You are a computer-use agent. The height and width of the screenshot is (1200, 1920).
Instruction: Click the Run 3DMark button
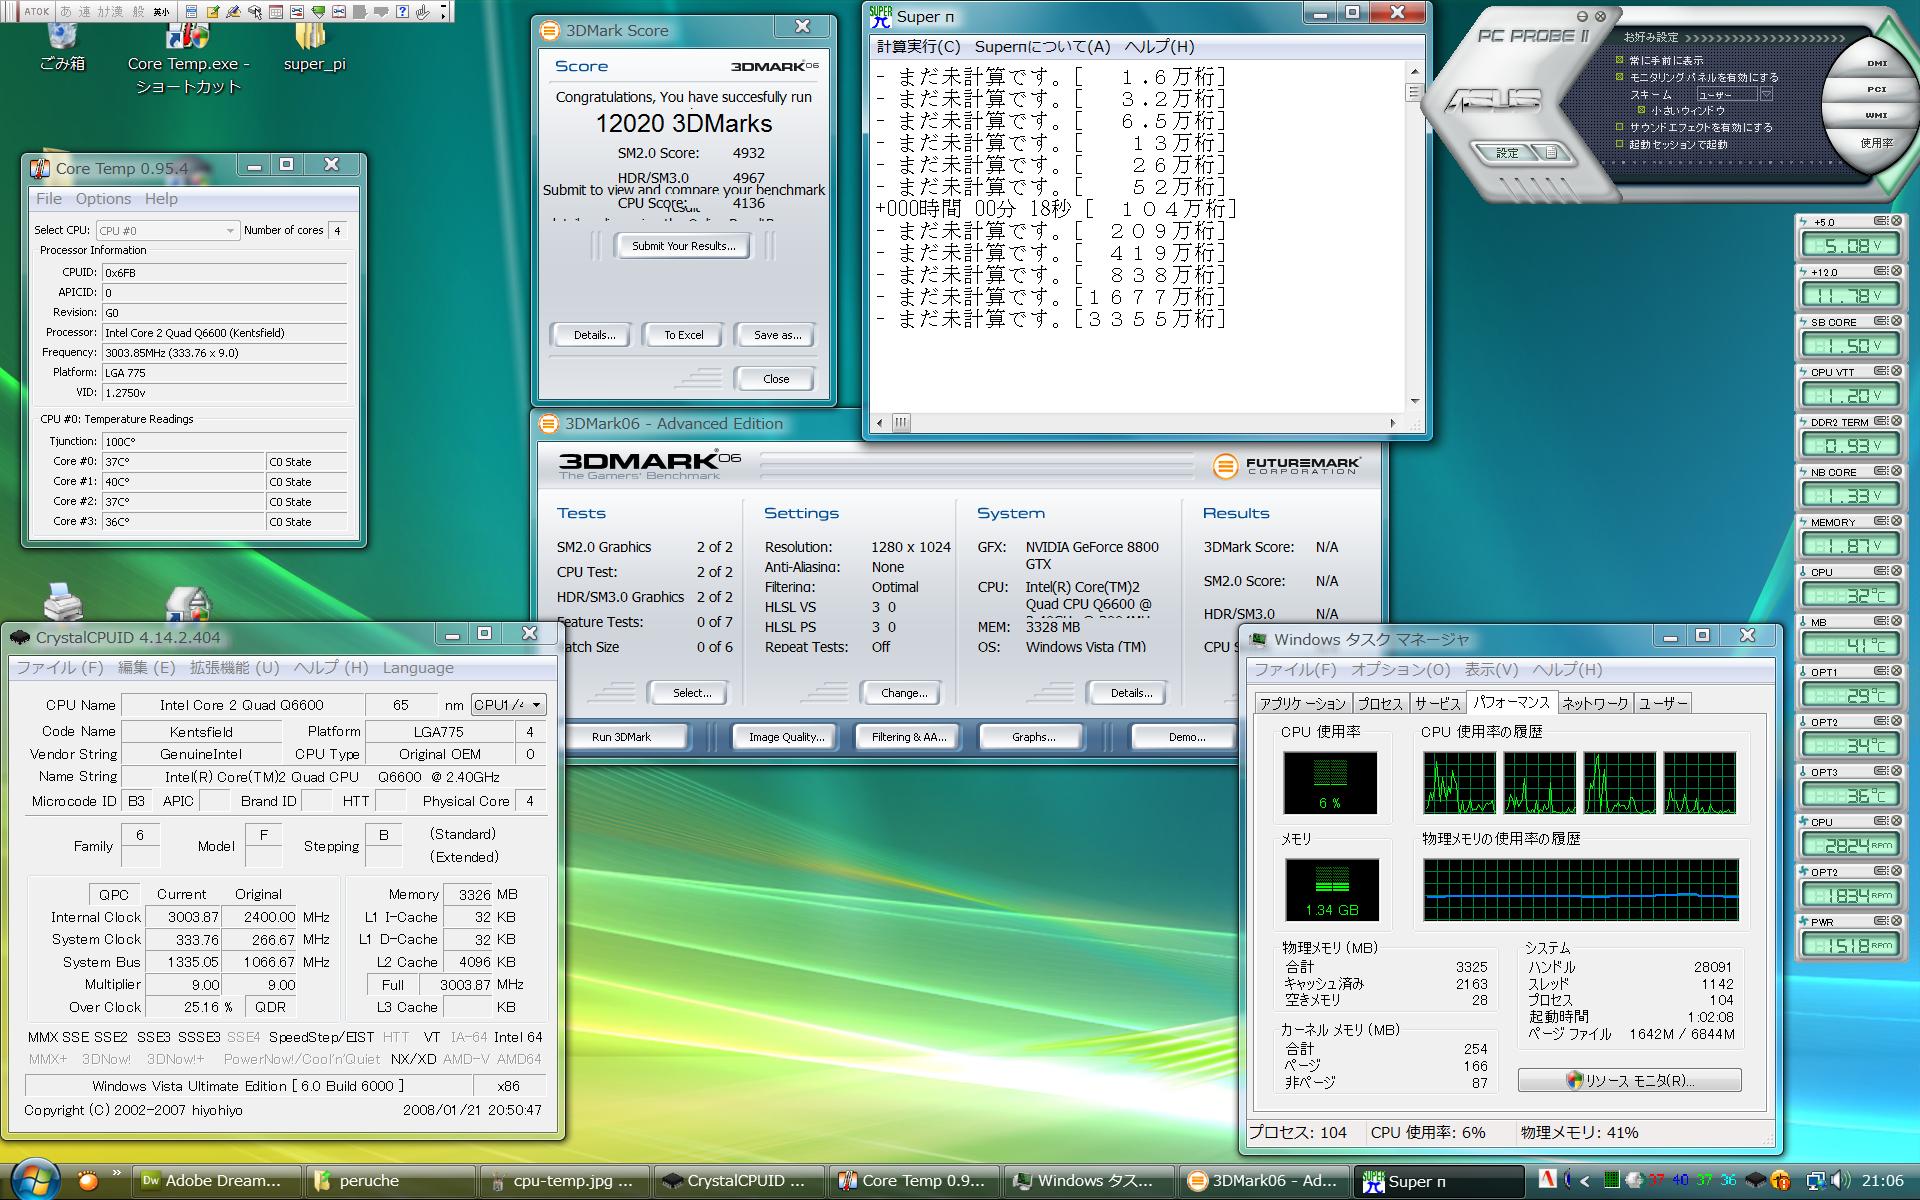click(x=621, y=737)
